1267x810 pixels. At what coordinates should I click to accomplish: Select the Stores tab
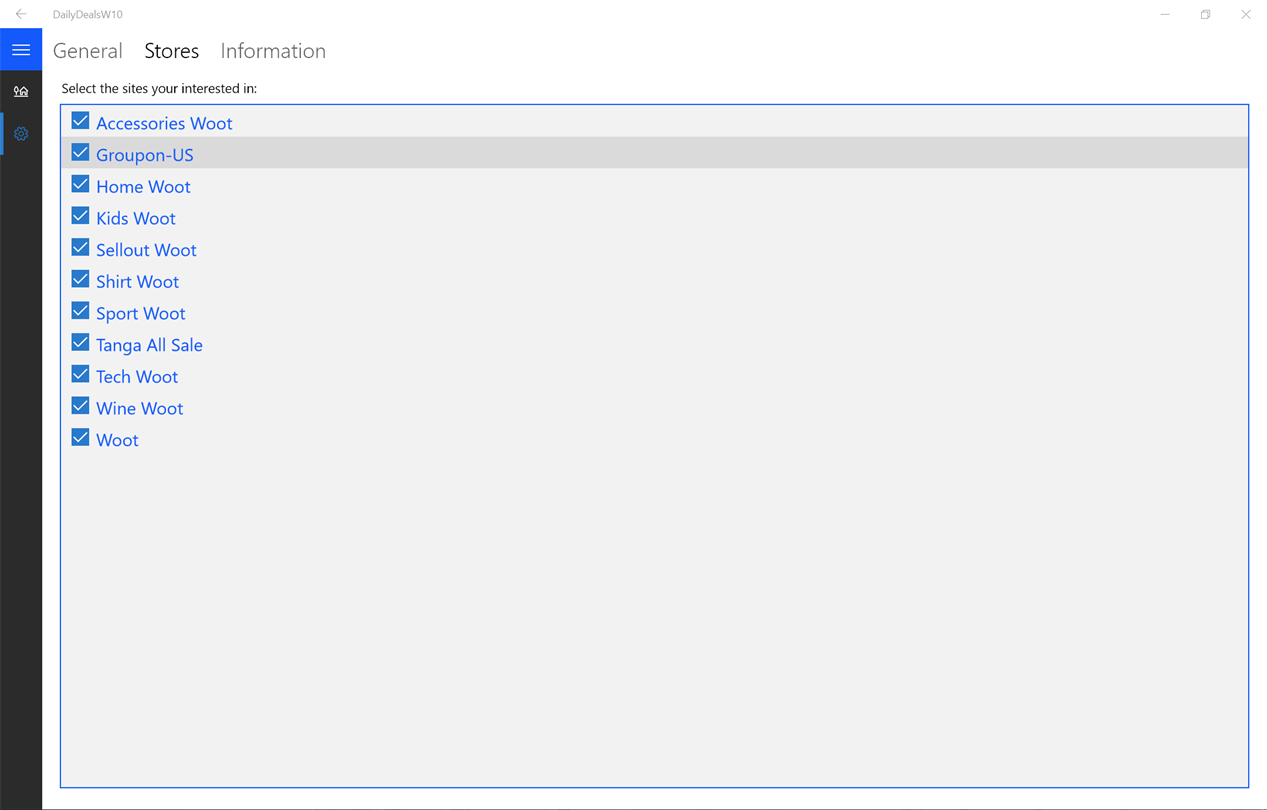(x=171, y=51)
